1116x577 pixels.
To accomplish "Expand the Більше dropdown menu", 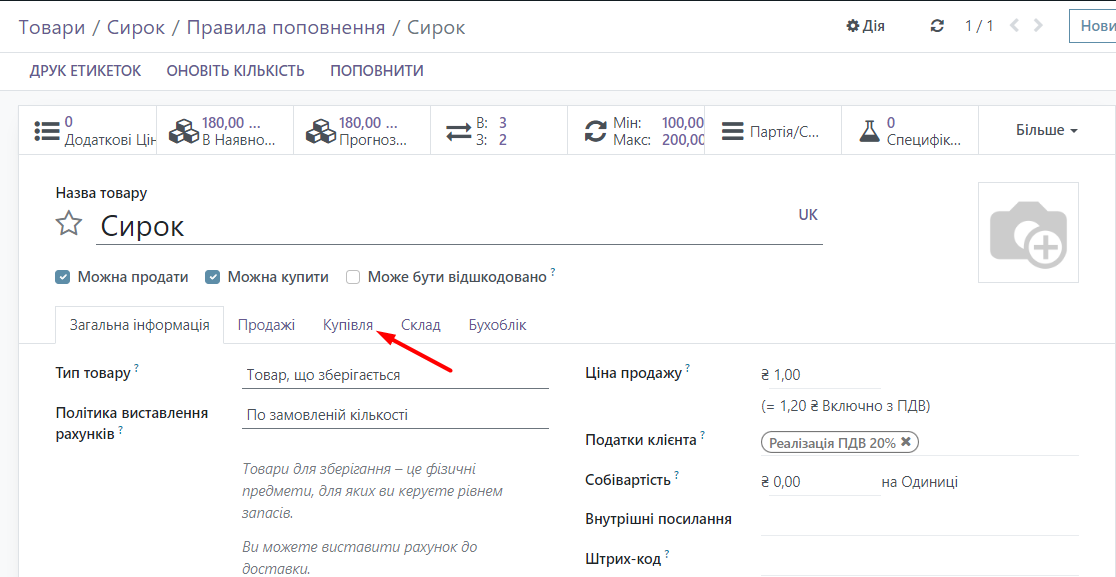I will coord(1046,131).
